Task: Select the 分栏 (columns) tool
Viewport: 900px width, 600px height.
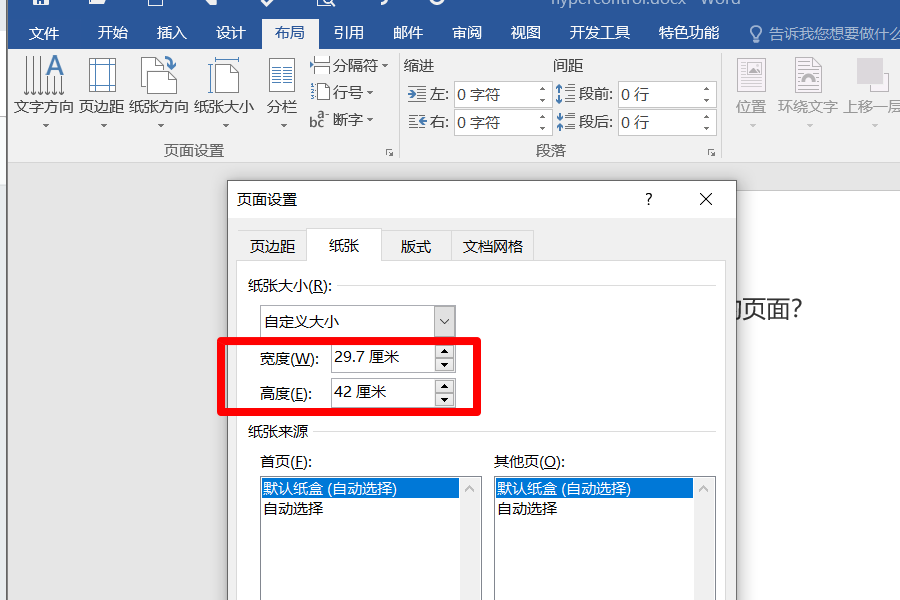Action: point(281,90)
